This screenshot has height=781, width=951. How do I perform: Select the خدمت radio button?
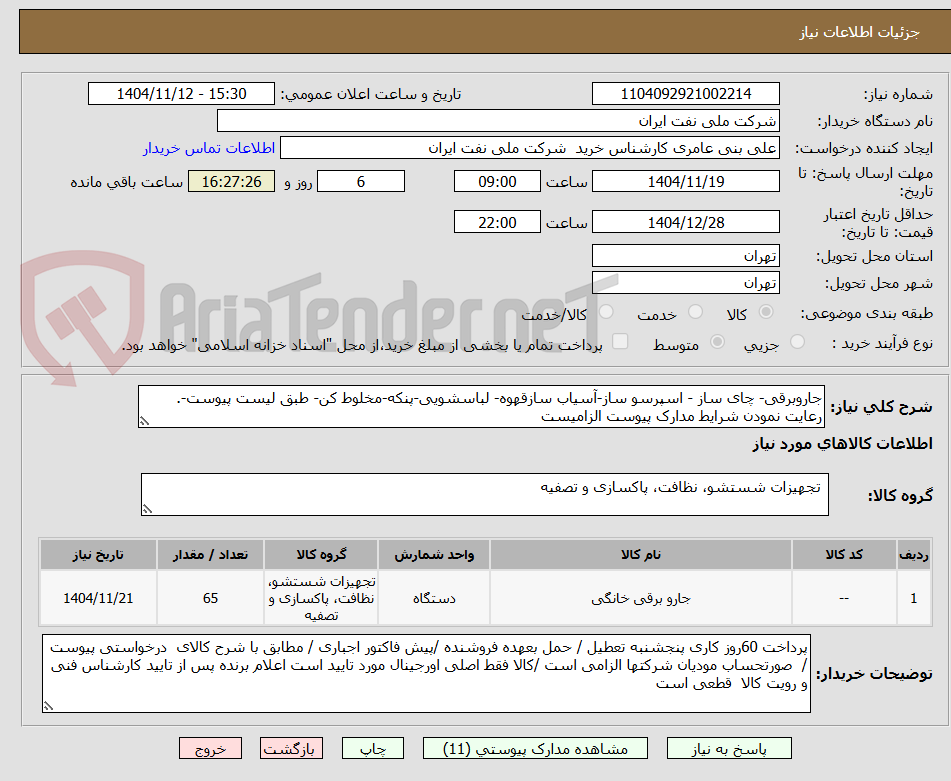(696, 312)
